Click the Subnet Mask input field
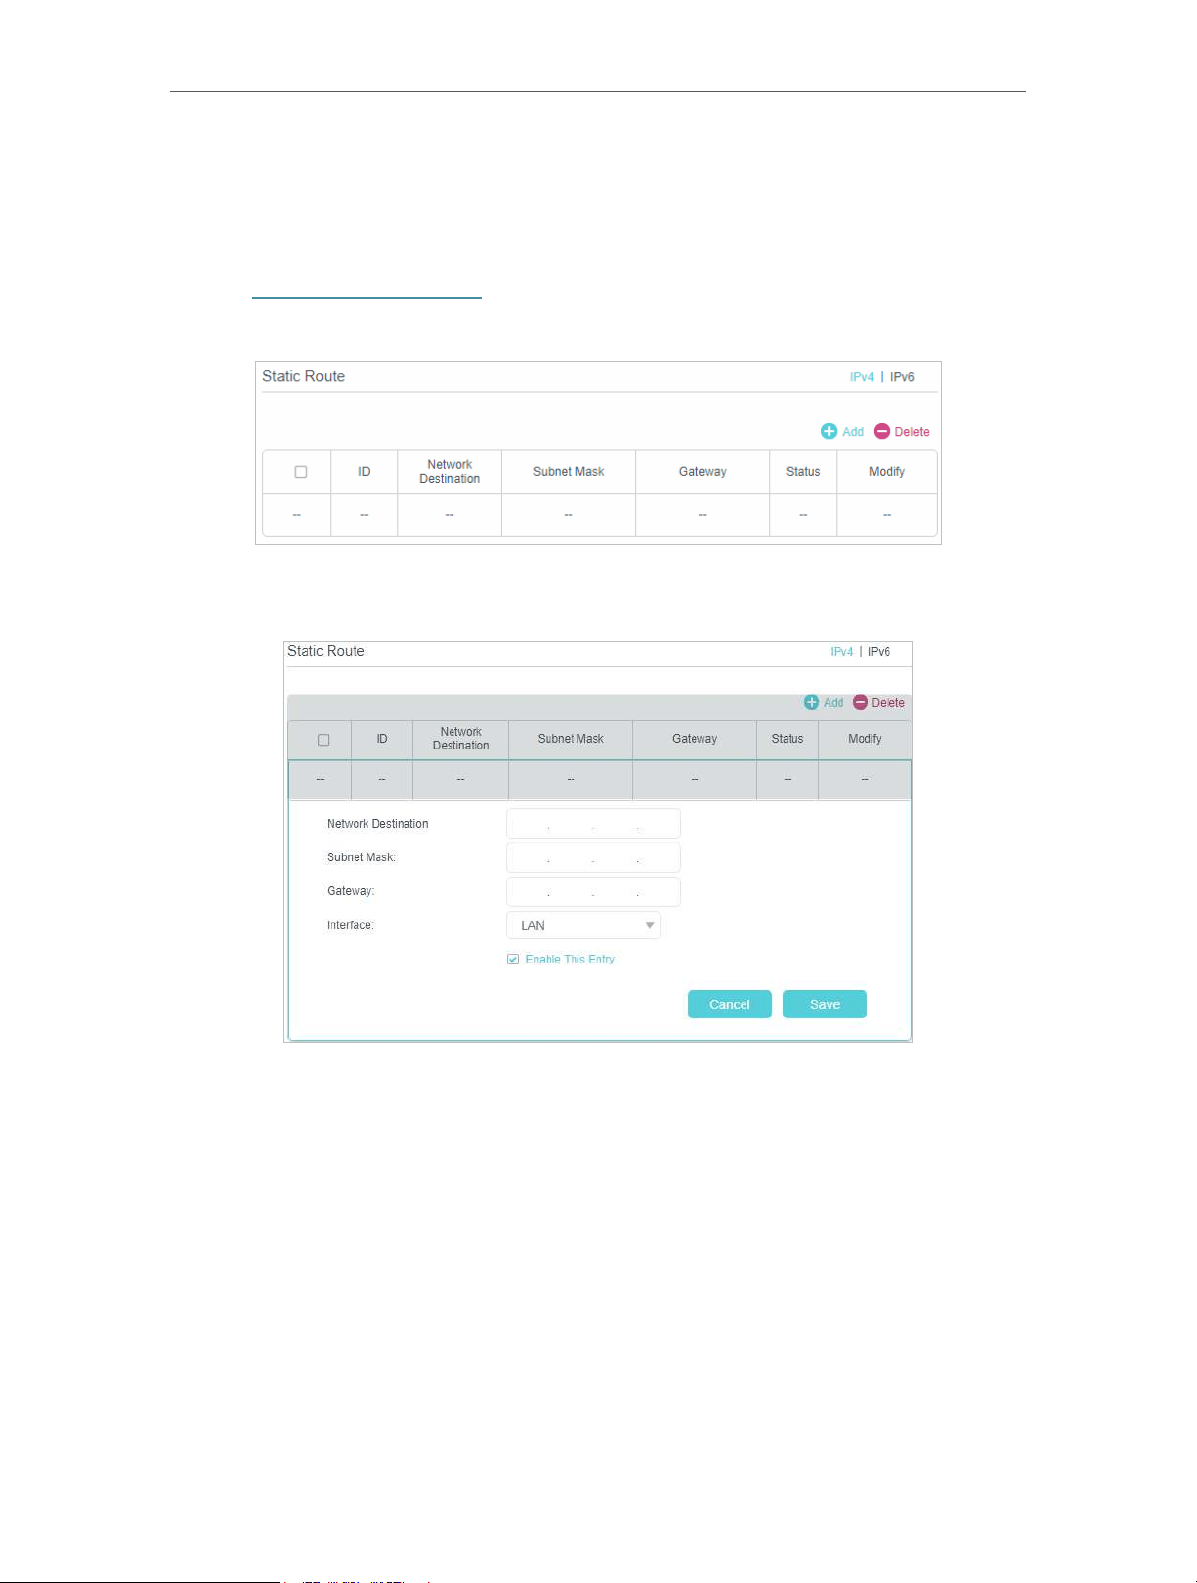1197x1583 pixels. point(593,857)
